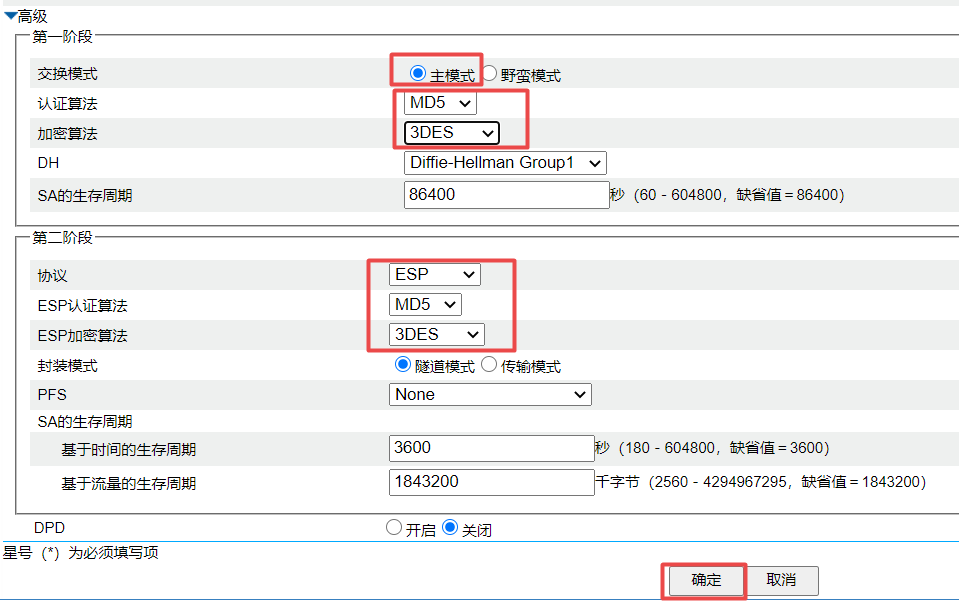Disable DPD with 关闭 radio button
Image resolution: width=959 pixels, height=605 pixels.
point(450,528)
